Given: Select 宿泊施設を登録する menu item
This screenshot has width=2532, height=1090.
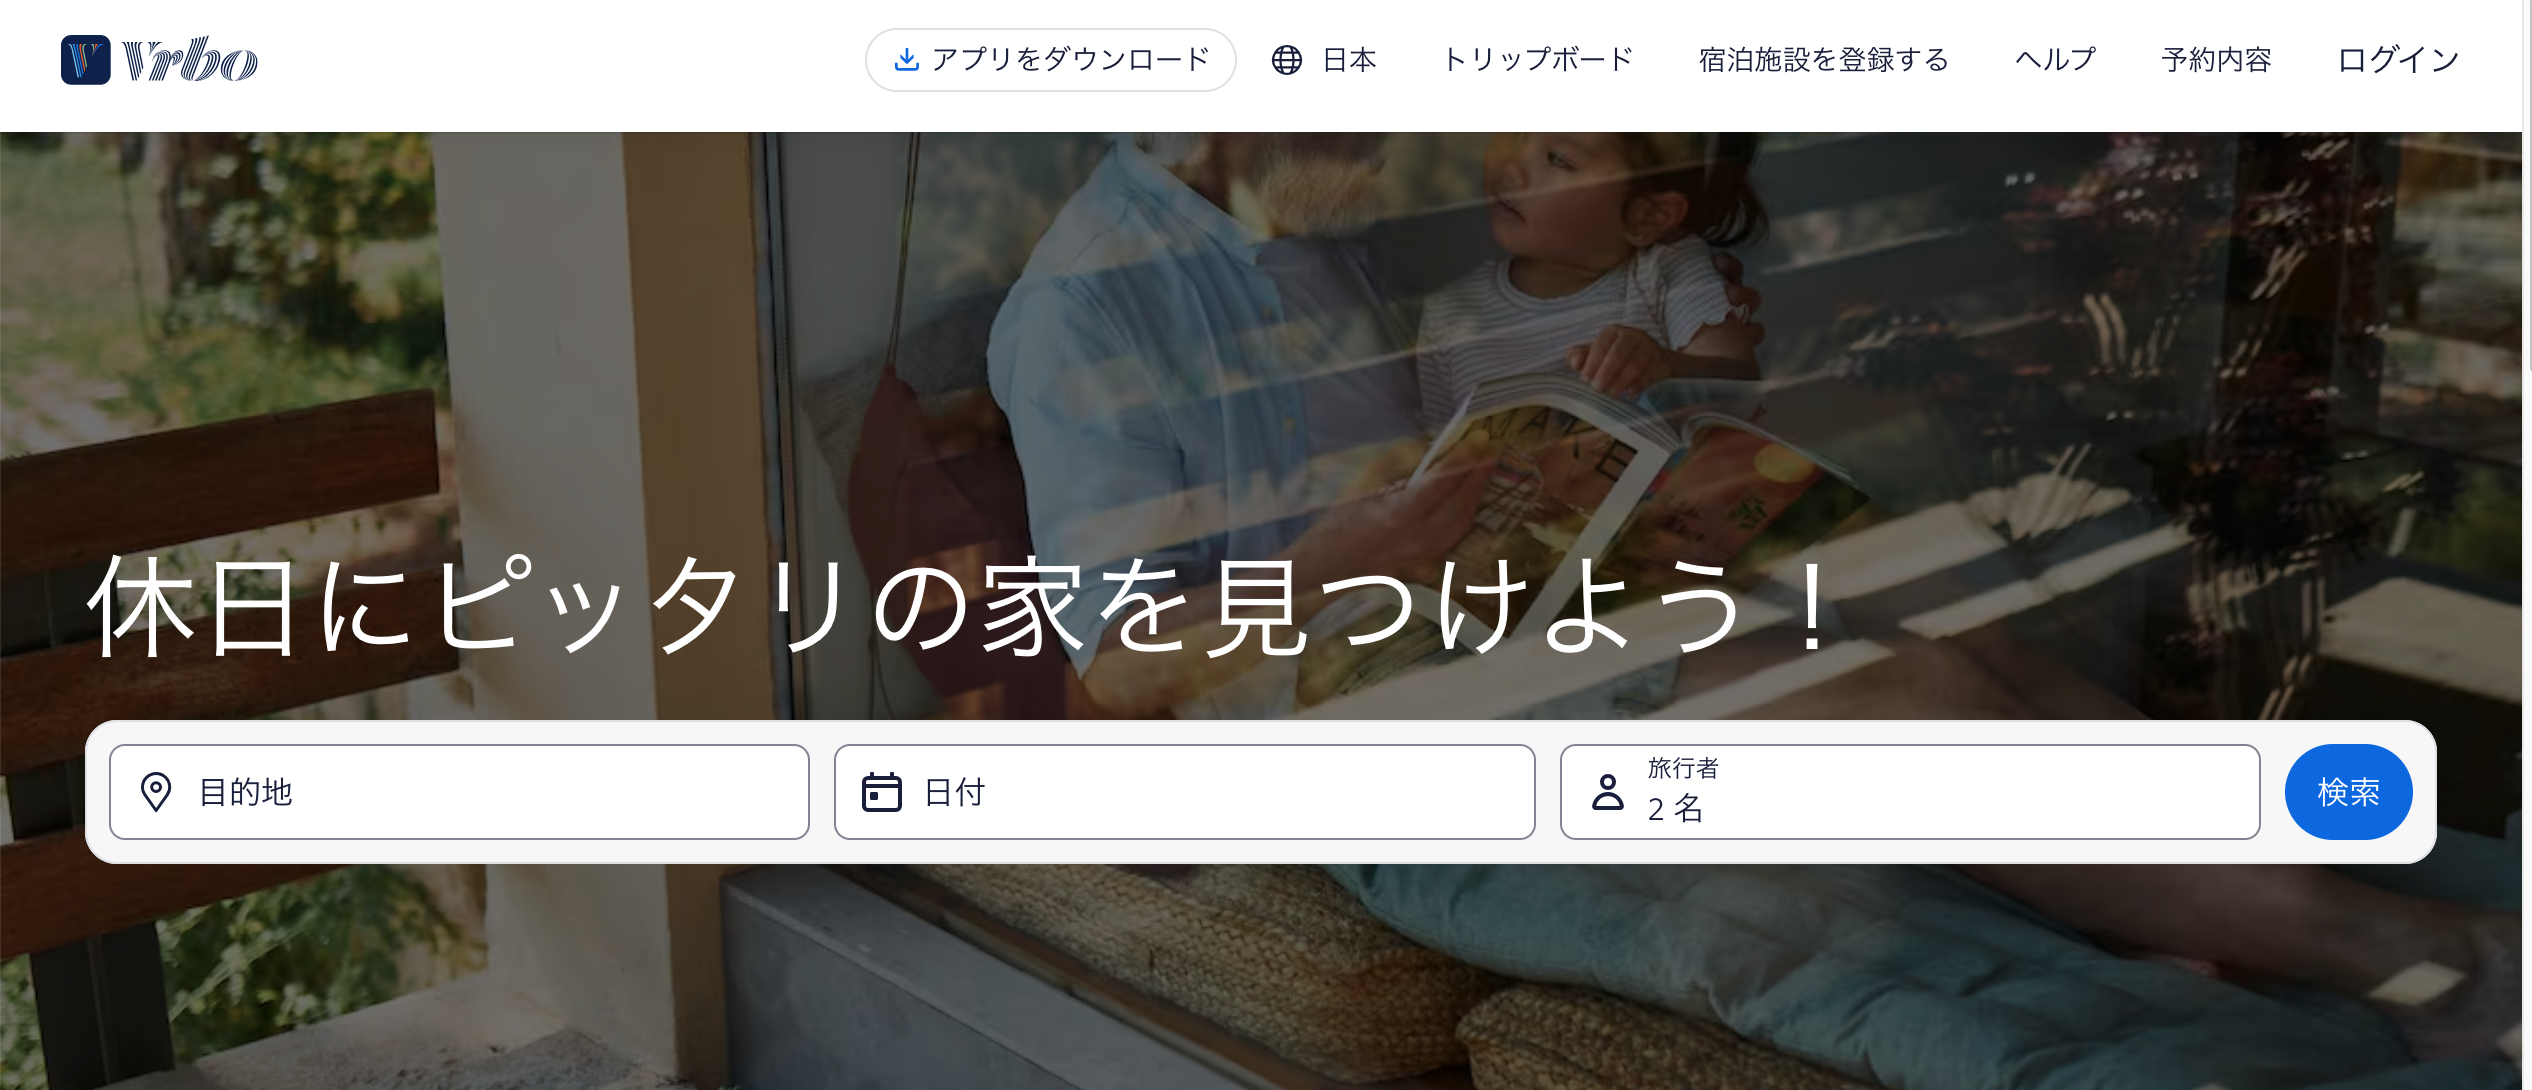Looking at the screenshot, I should (1824, 60).
